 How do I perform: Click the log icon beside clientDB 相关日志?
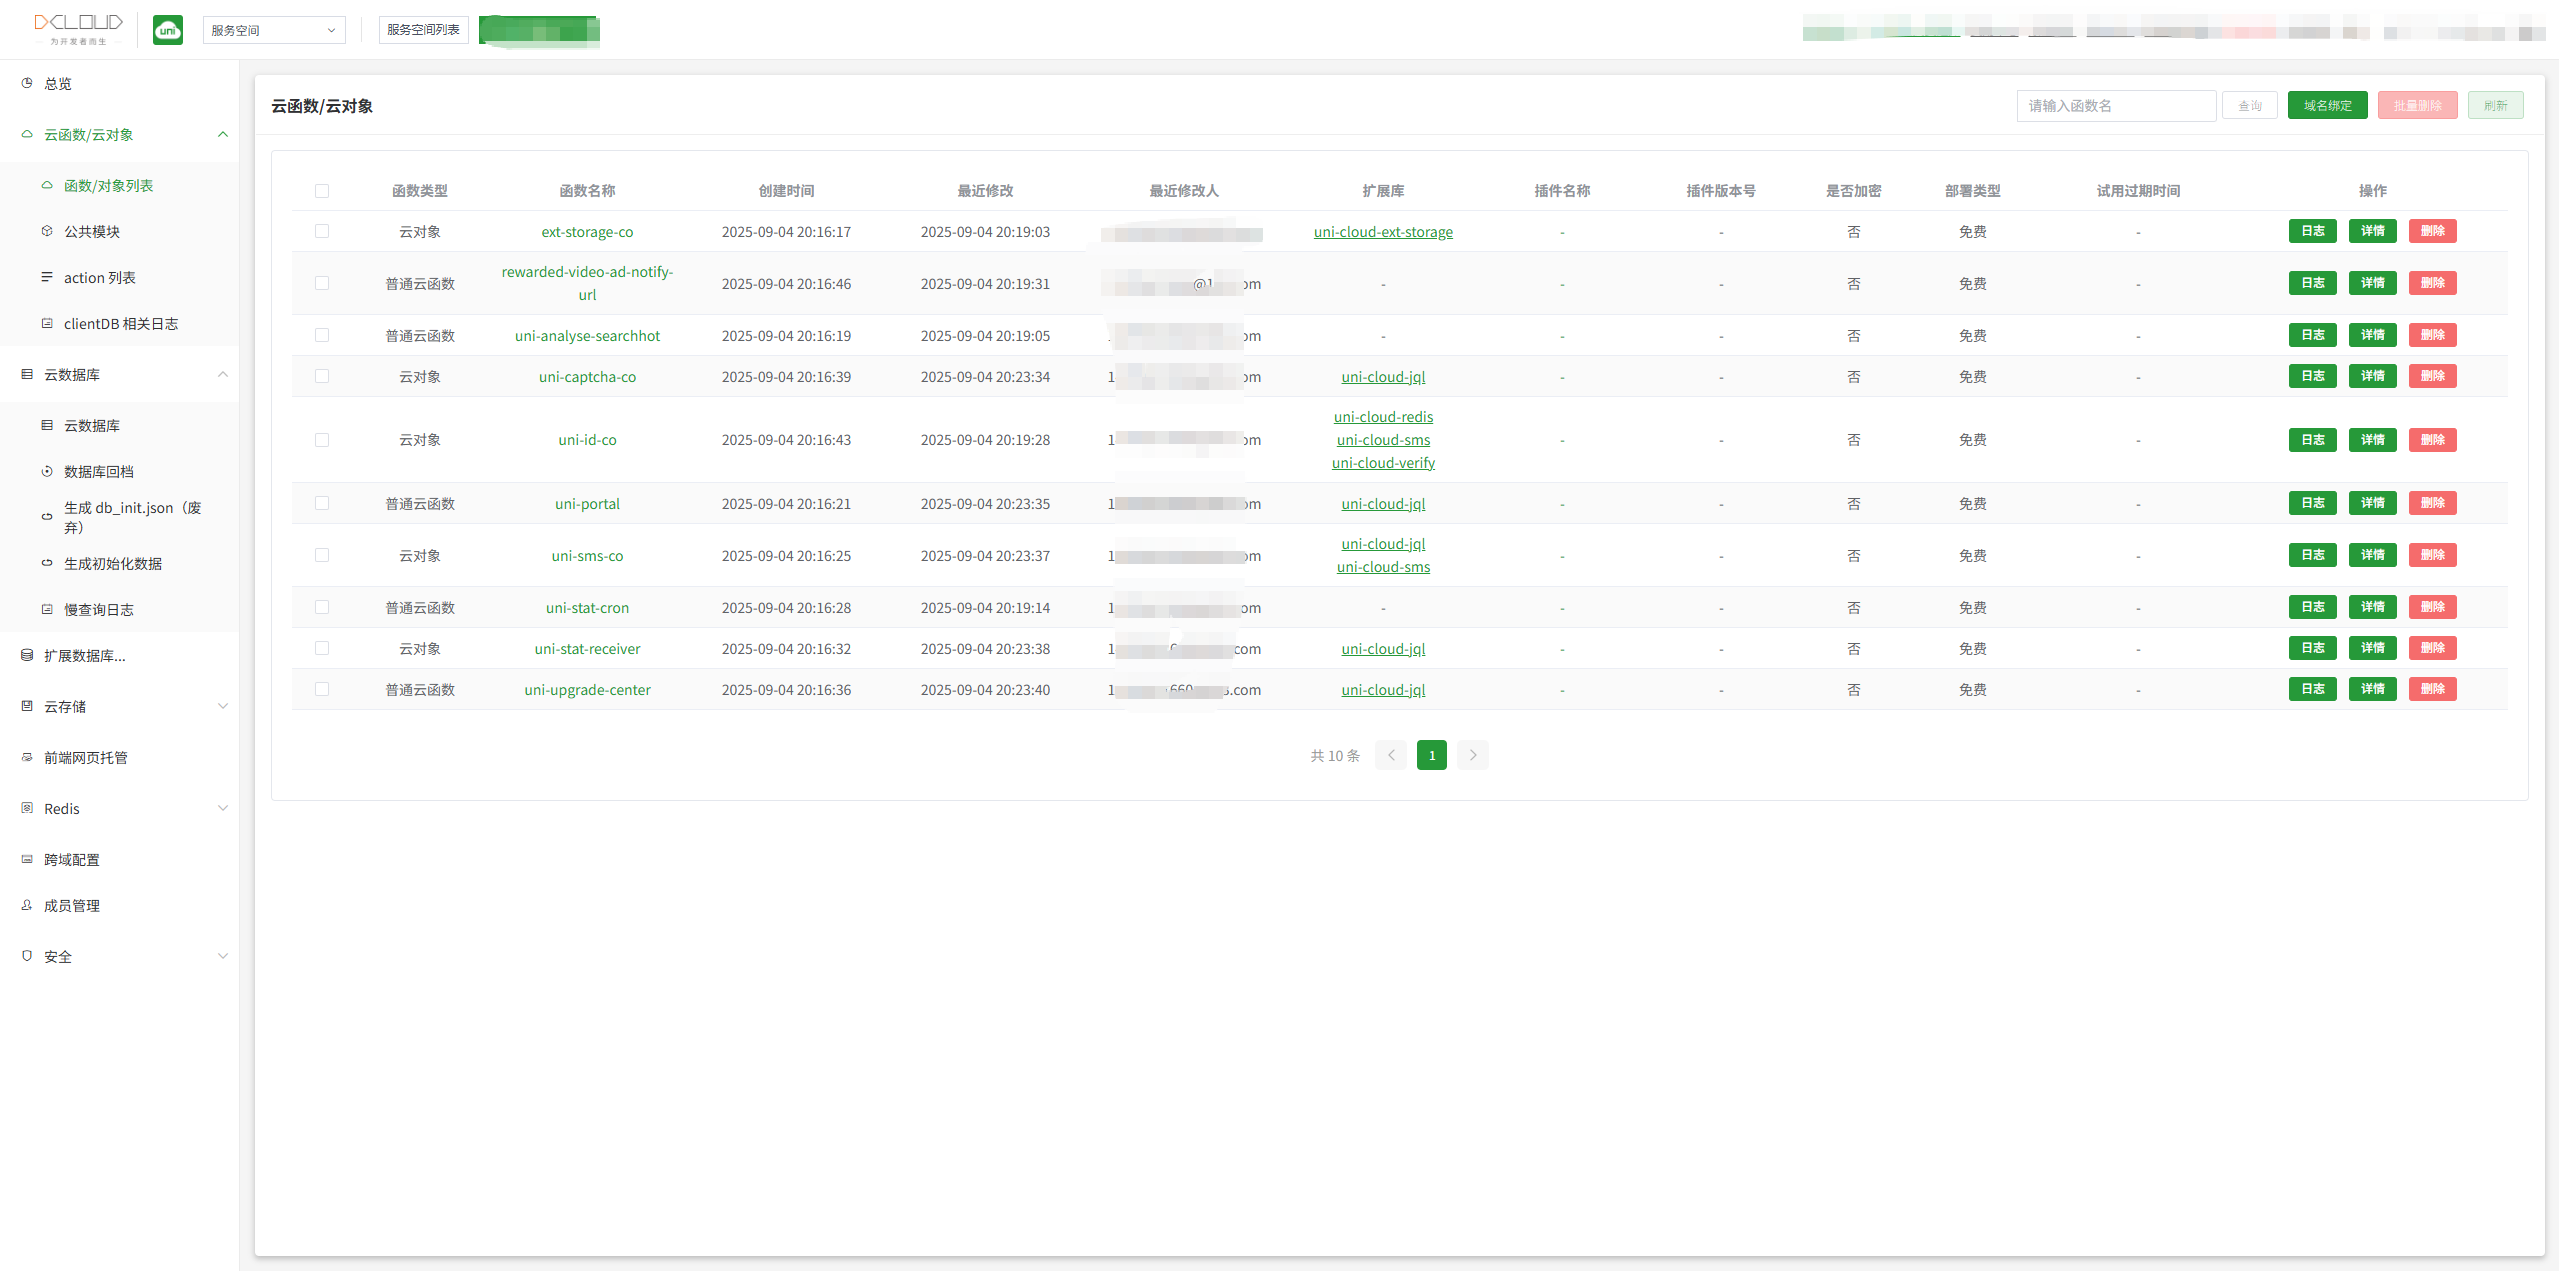47,323
